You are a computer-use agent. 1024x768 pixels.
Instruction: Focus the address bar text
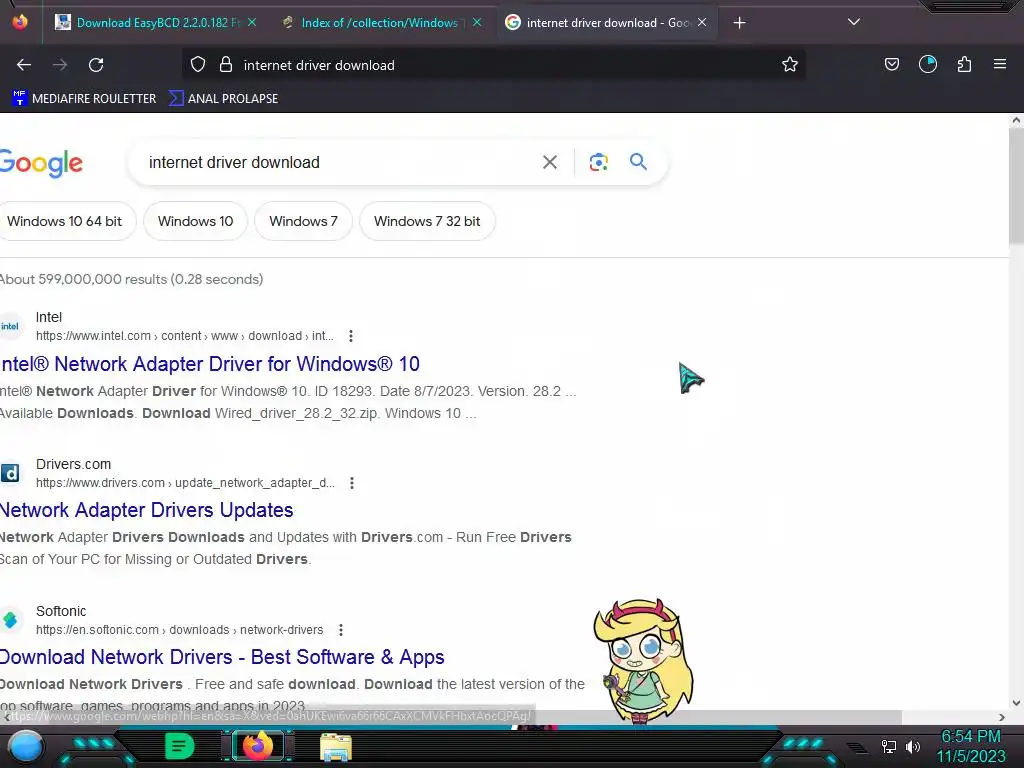[x=319, y=65]
